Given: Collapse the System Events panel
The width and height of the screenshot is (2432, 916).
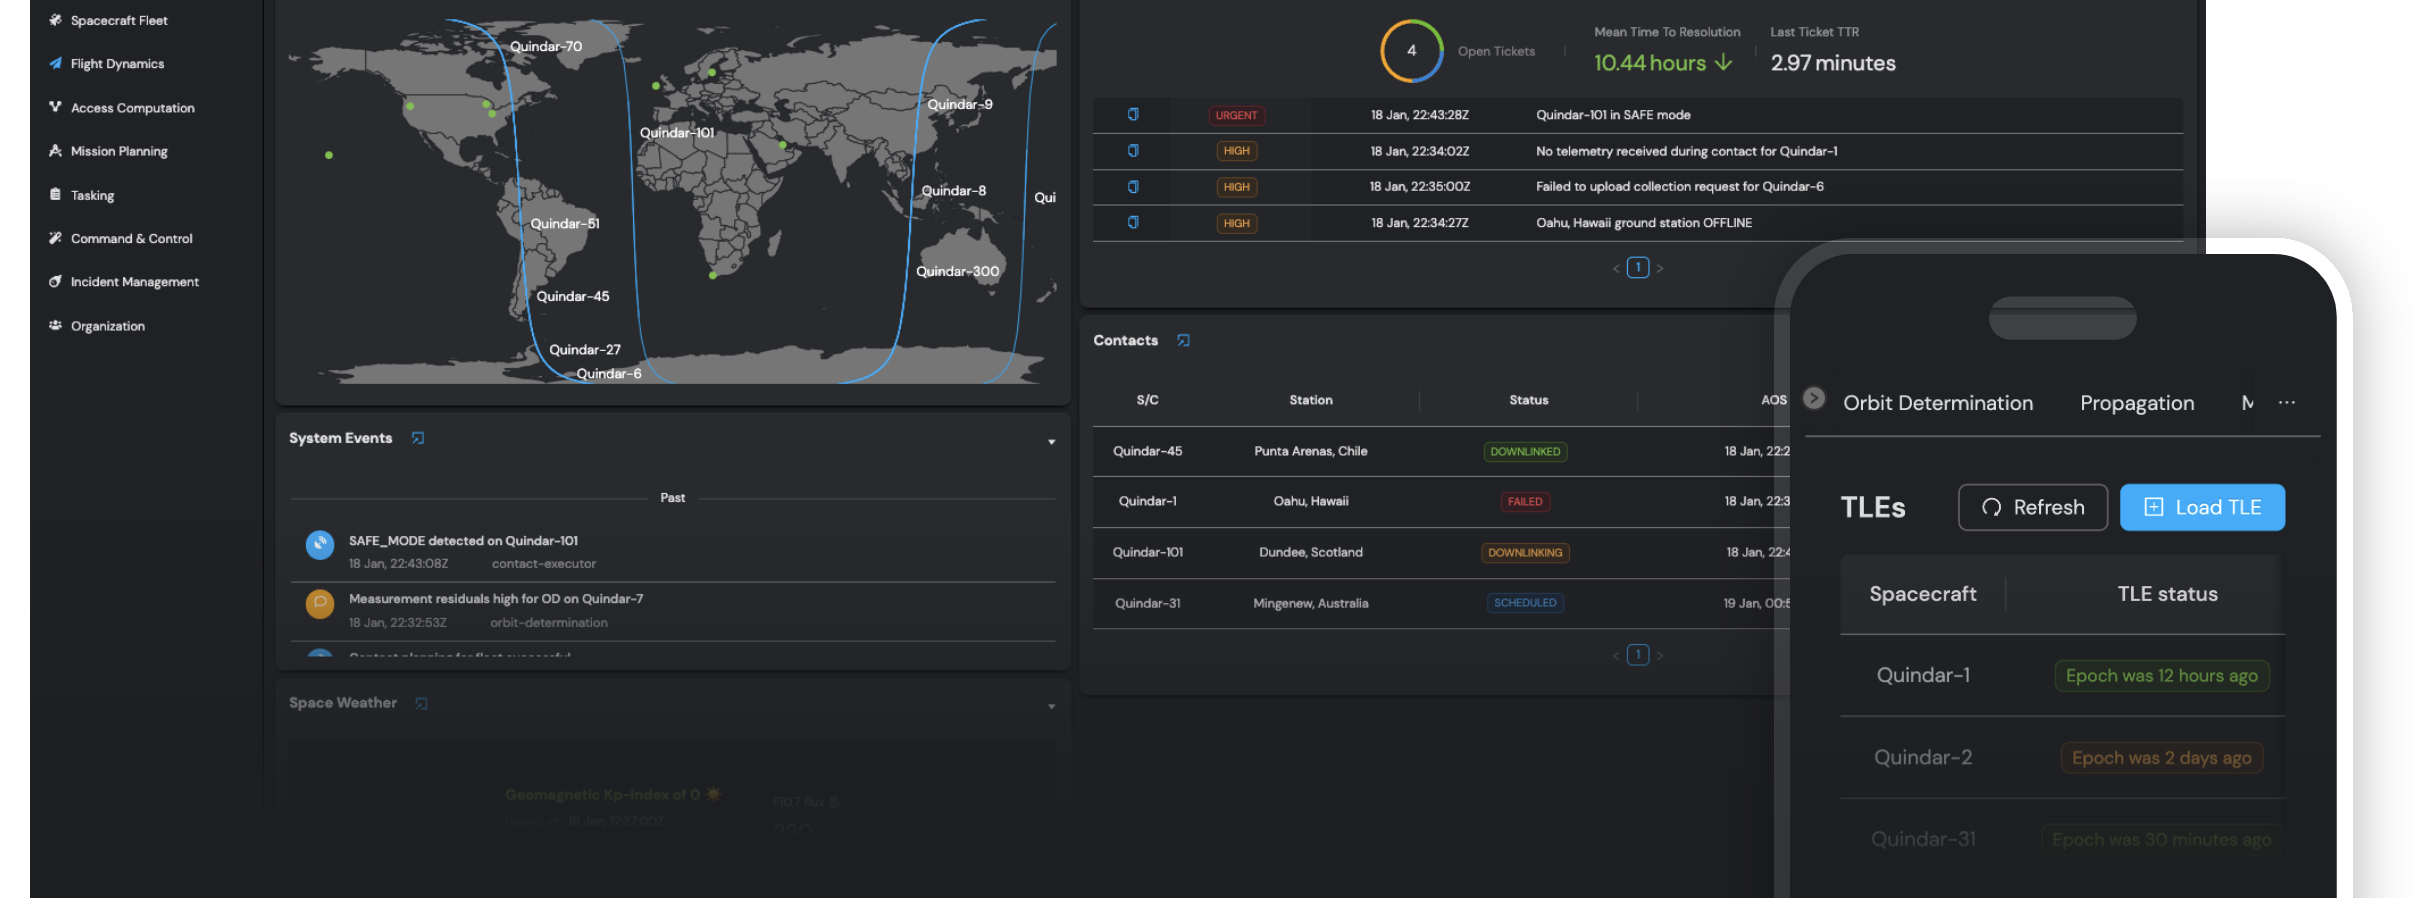Looking at the screenshot, I should click(1051, 442).
